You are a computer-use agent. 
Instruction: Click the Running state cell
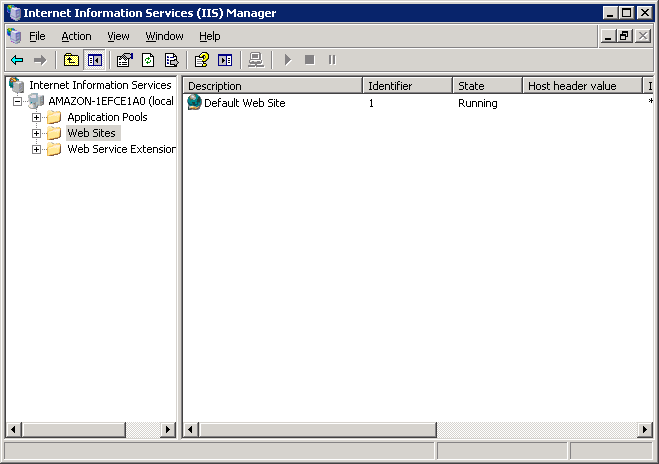point(477,103)
